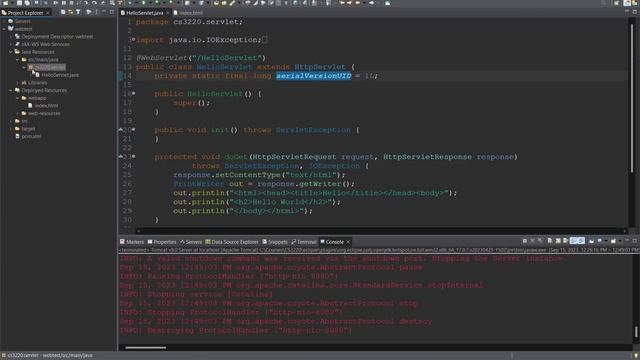
Task: Switch to the index.html editor tab
Action: [188, 13]
